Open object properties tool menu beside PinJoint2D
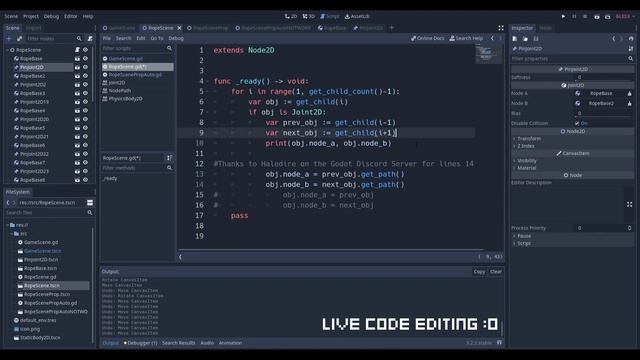The width and height of the screenshot is (640, 360). 631,49
